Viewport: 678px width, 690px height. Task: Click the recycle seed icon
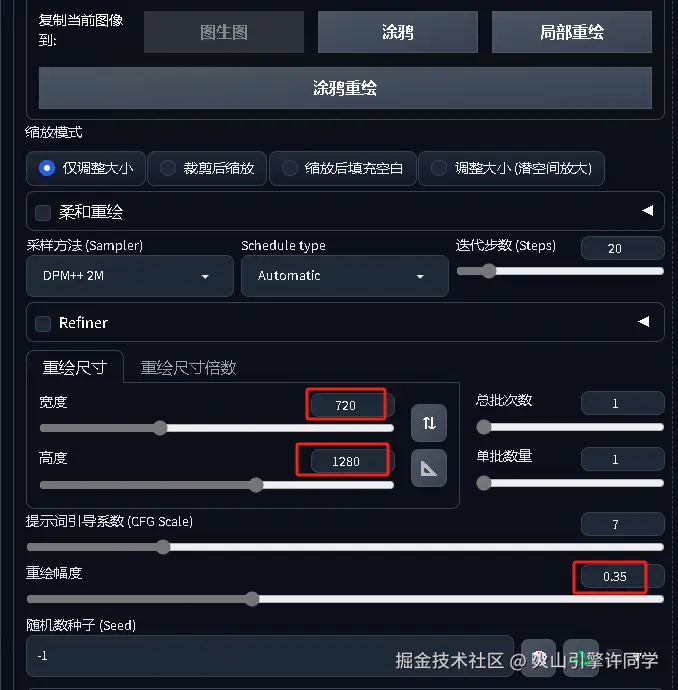(x=580, y=658)
